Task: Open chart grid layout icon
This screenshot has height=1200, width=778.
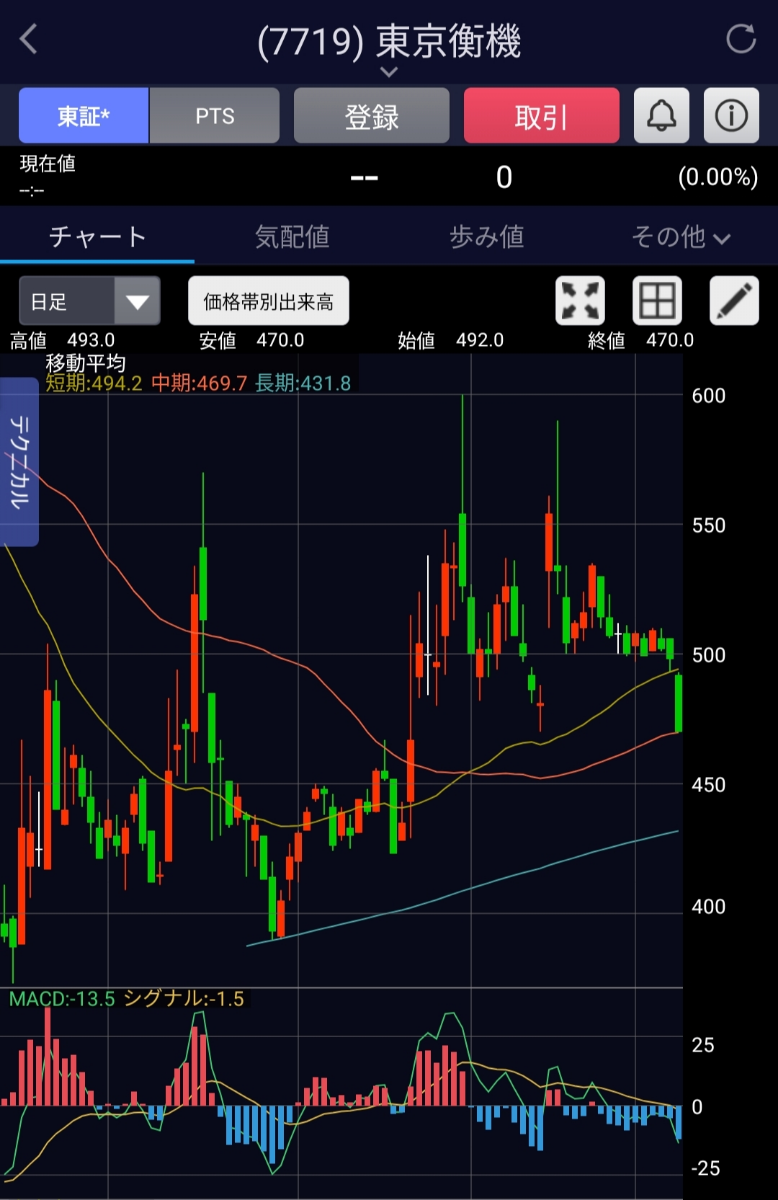Action: pyautogui.click(x=658, y=300)
